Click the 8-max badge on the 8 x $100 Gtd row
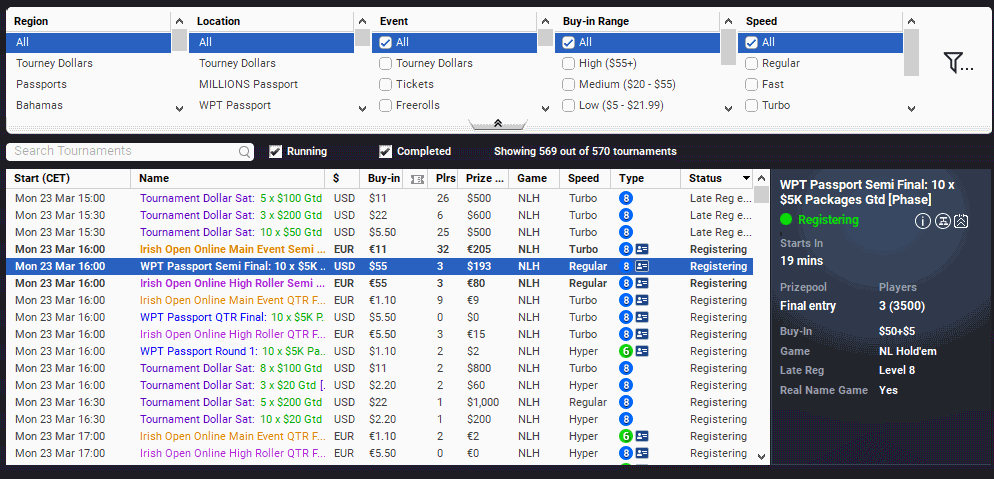Image resolution: width=994 pixels, height=479 pixels. pos(626,368)
